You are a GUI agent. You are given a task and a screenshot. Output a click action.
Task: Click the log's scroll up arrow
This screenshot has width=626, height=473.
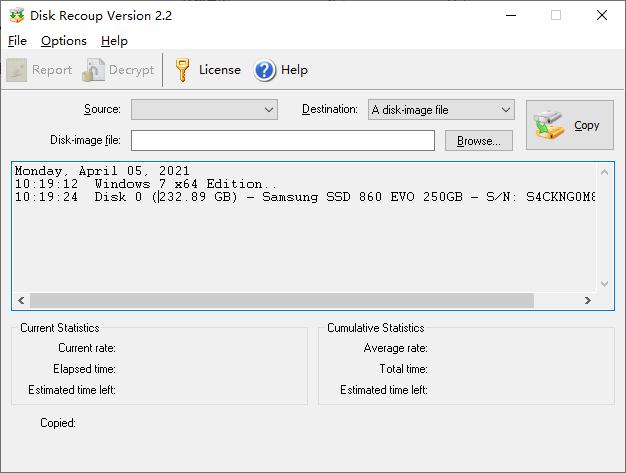coord(604,171)
